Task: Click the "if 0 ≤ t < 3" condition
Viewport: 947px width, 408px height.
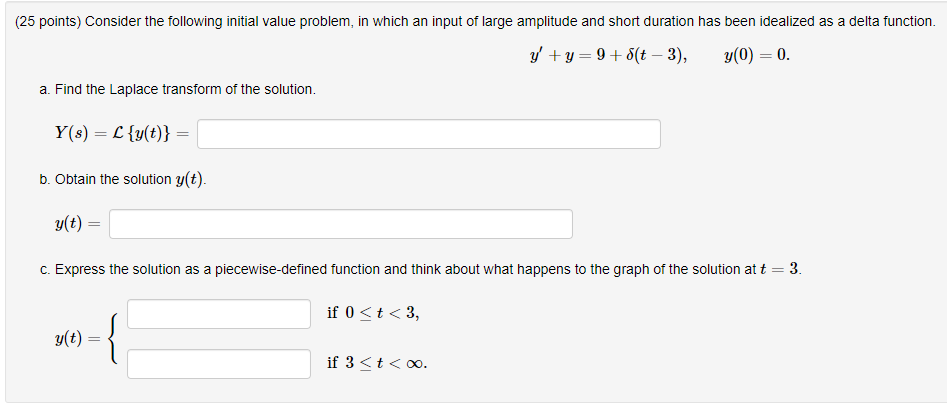Action: [373, 313]
